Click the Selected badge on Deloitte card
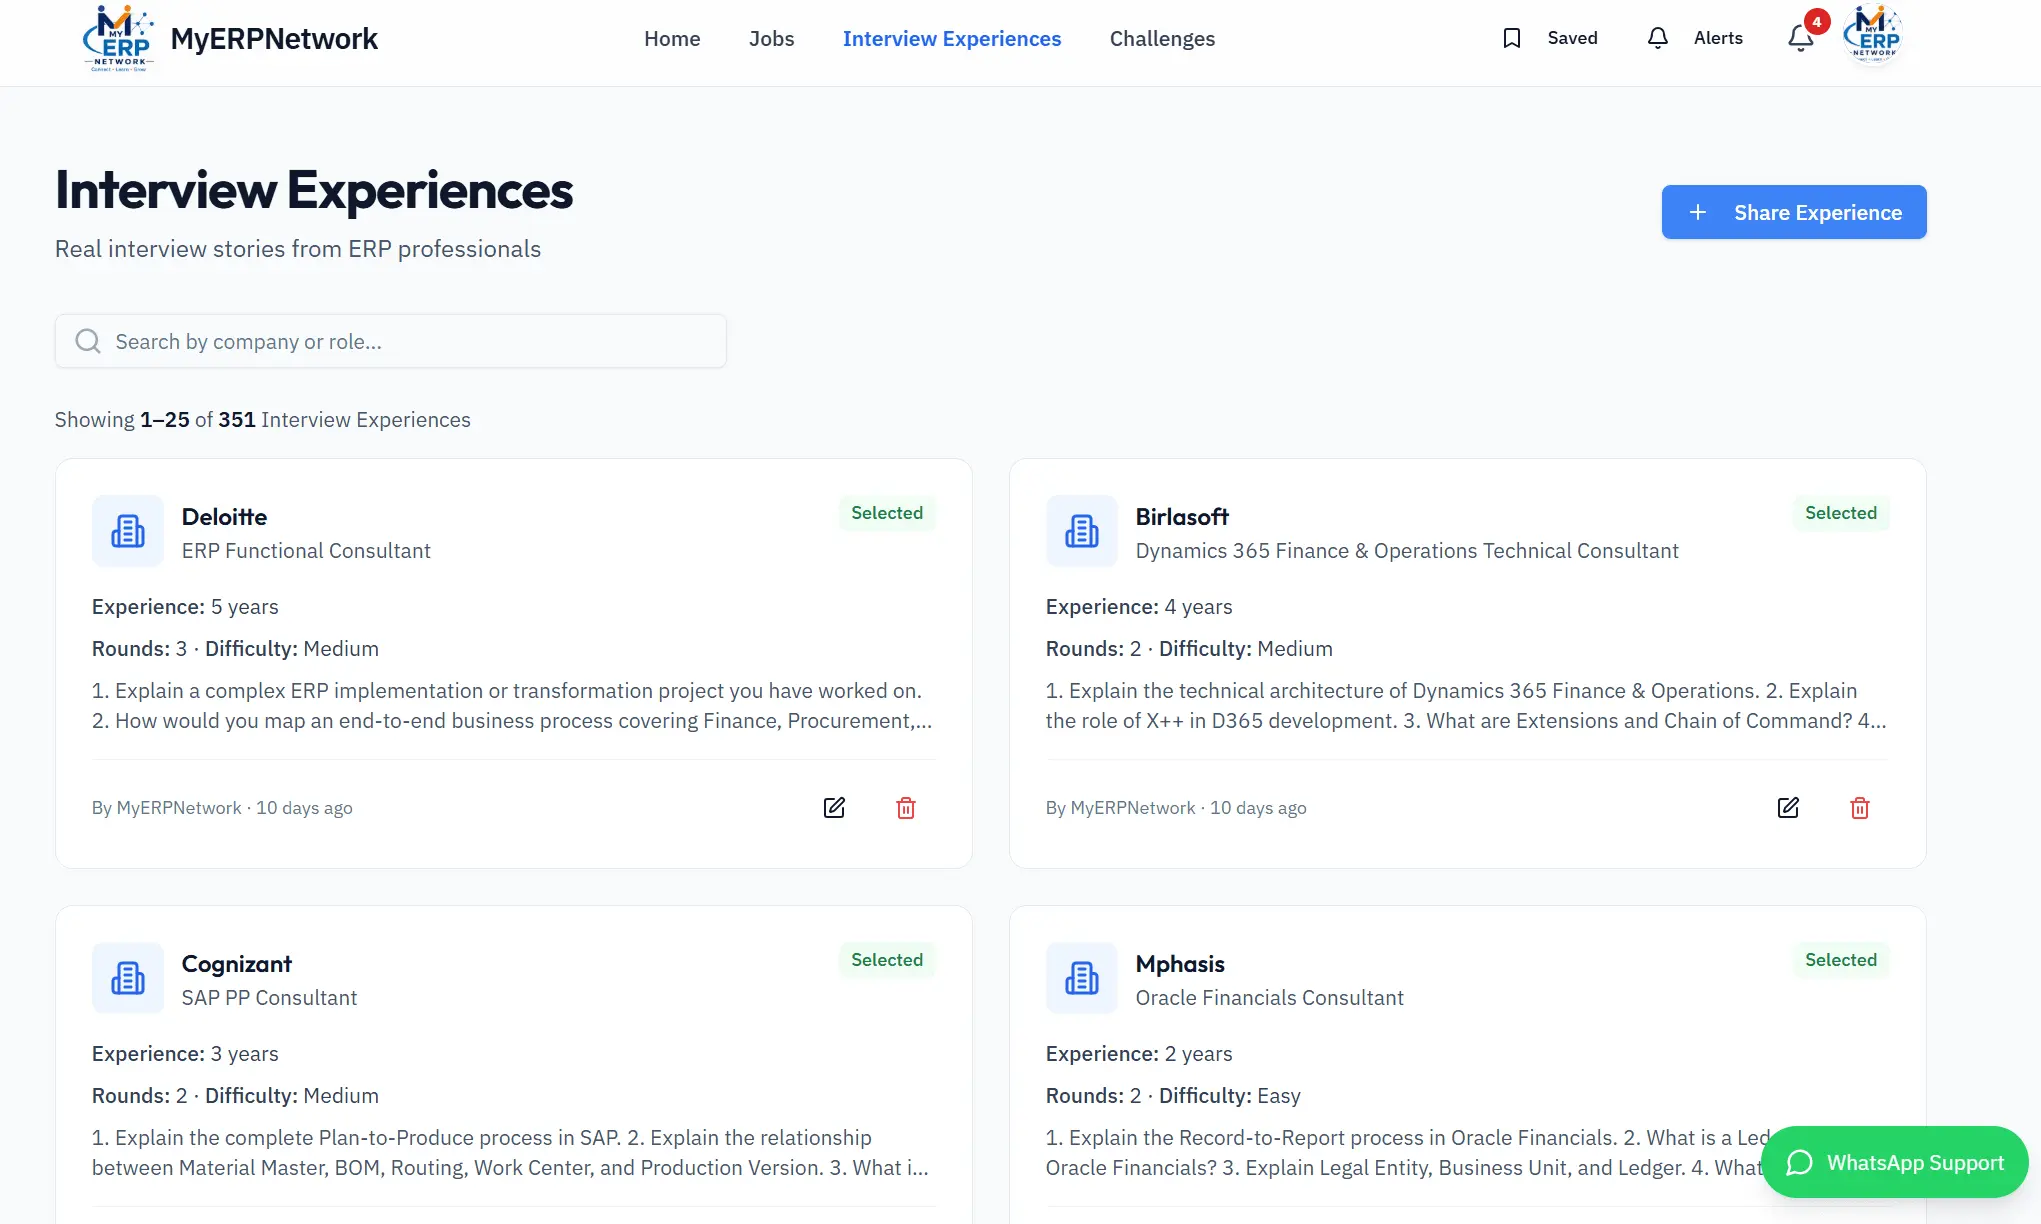The width and height of the screenshot is (2041, 1224). click(887, 513)
